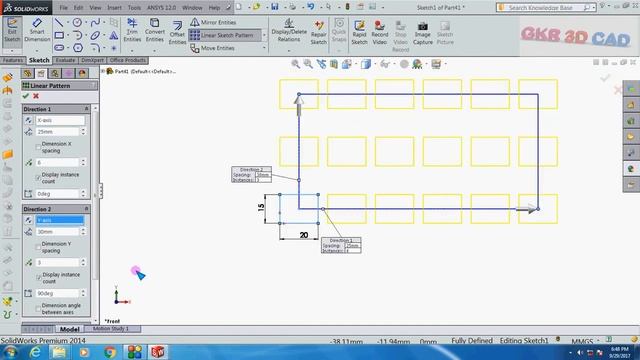Open the Insert menu
640x360 pixels.
[114, 7]
